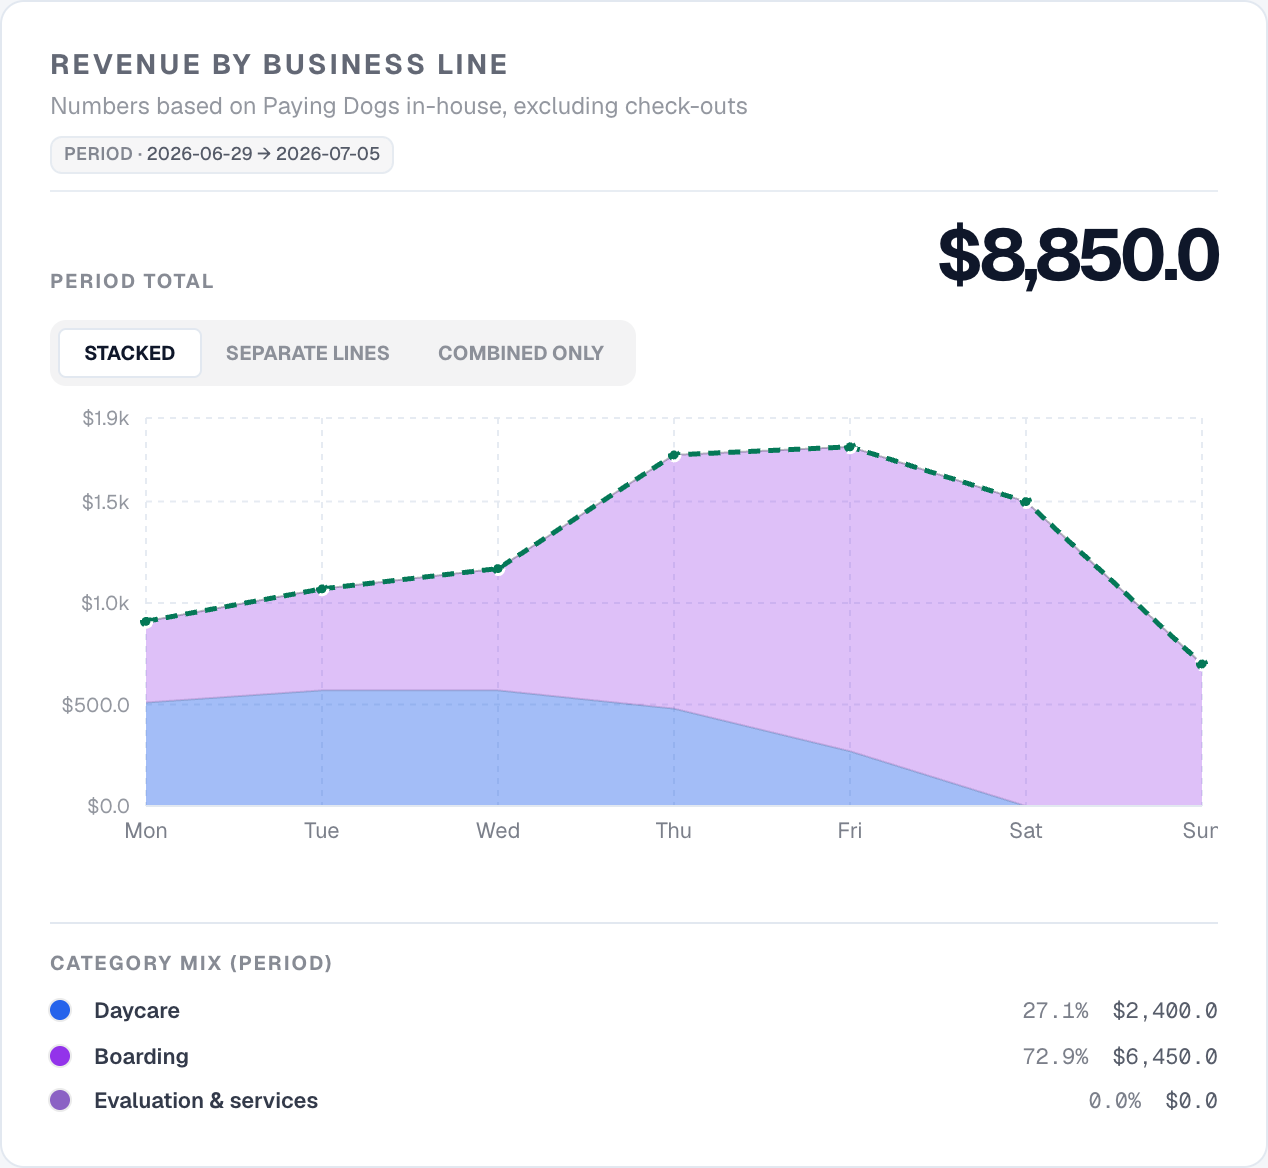1268x1168 pixels.
Task: Click the Thursday data point on the combined line
Action: point(674,455)
